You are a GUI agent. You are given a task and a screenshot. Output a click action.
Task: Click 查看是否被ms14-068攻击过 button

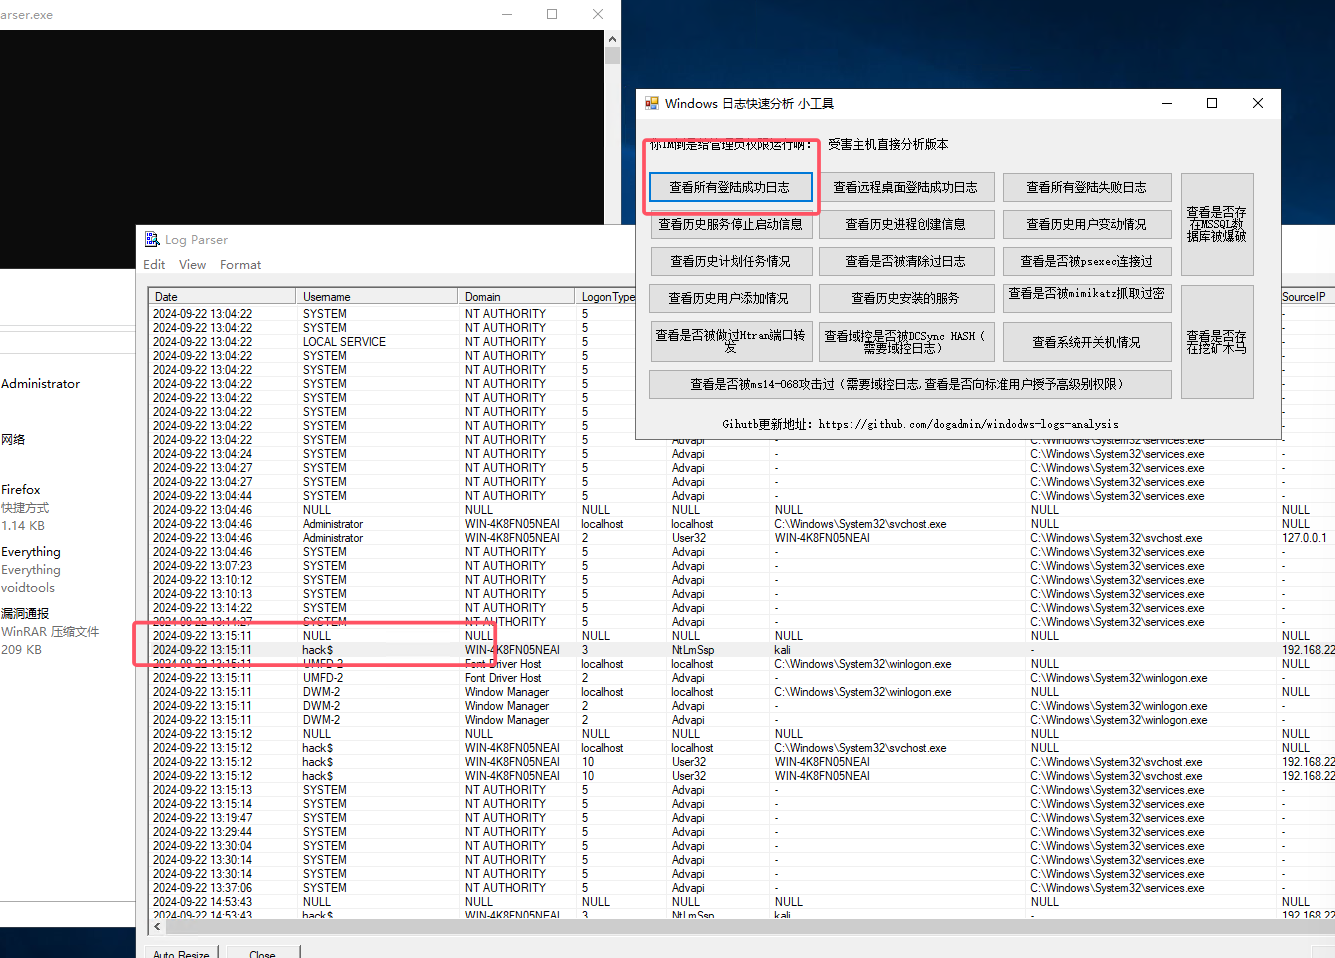point(910,384)
